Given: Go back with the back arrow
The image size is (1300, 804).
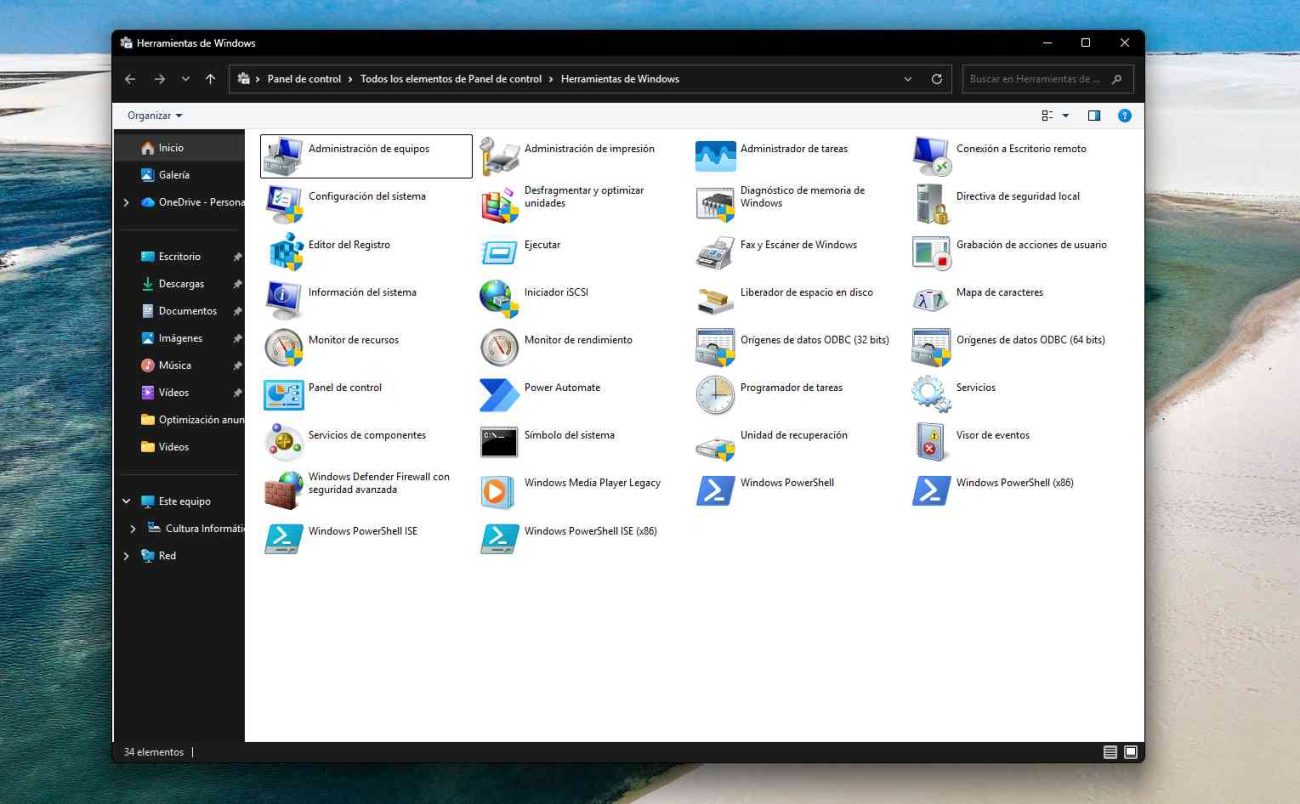Looking at the screenshot, I should tap(130, 79).
